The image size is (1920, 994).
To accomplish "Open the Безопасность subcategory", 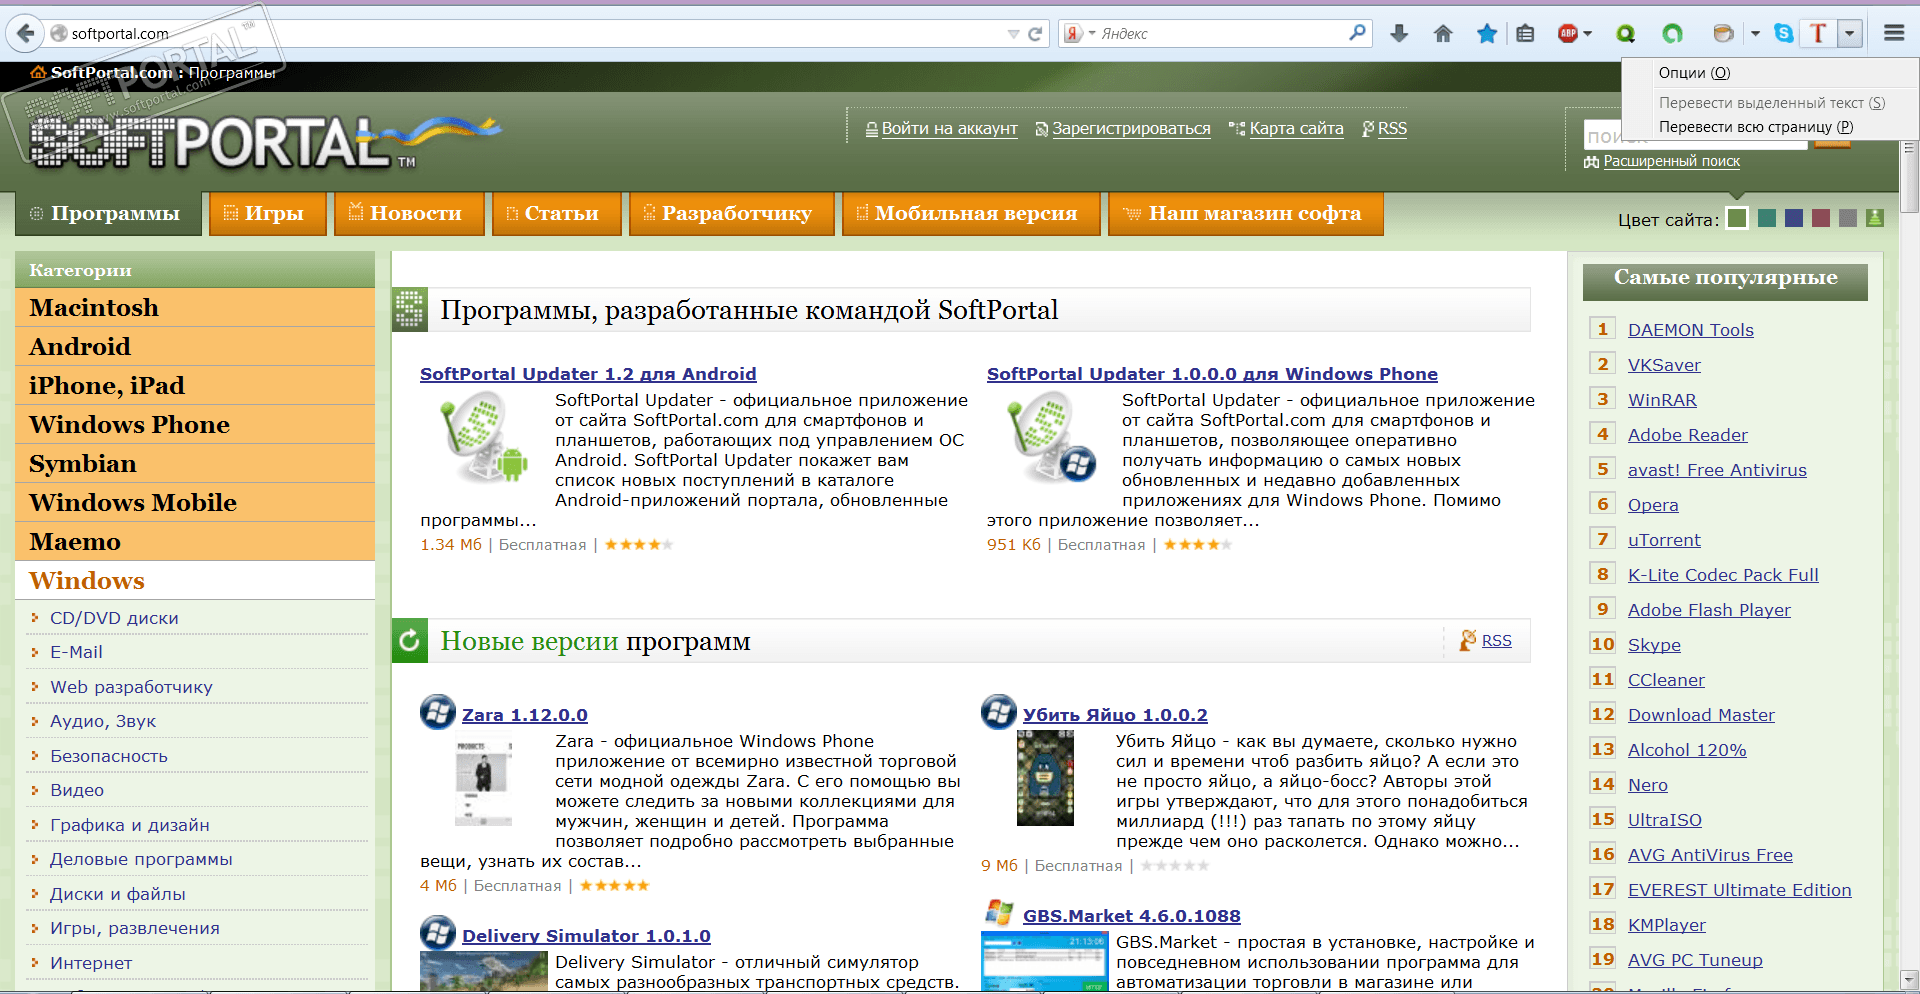I will (x=109, y=756).
